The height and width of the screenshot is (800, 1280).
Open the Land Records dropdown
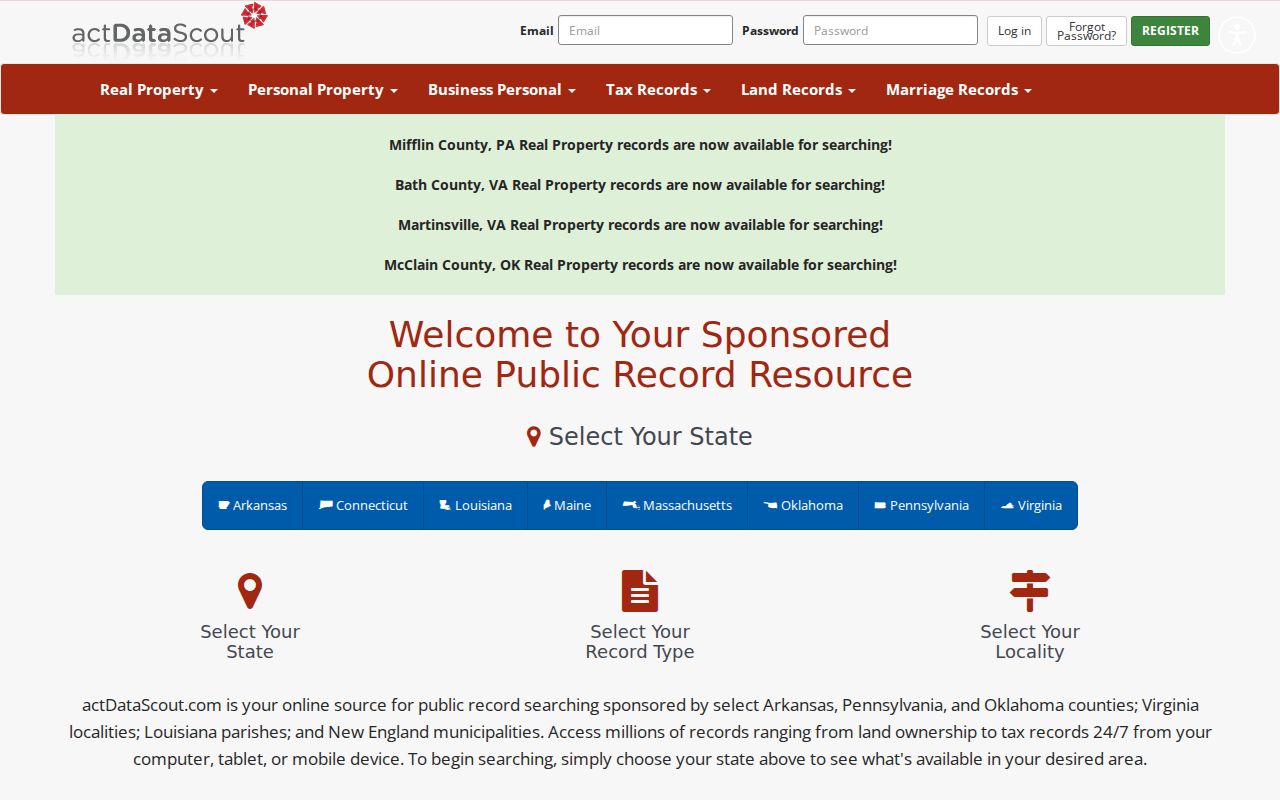pos(798,89)
